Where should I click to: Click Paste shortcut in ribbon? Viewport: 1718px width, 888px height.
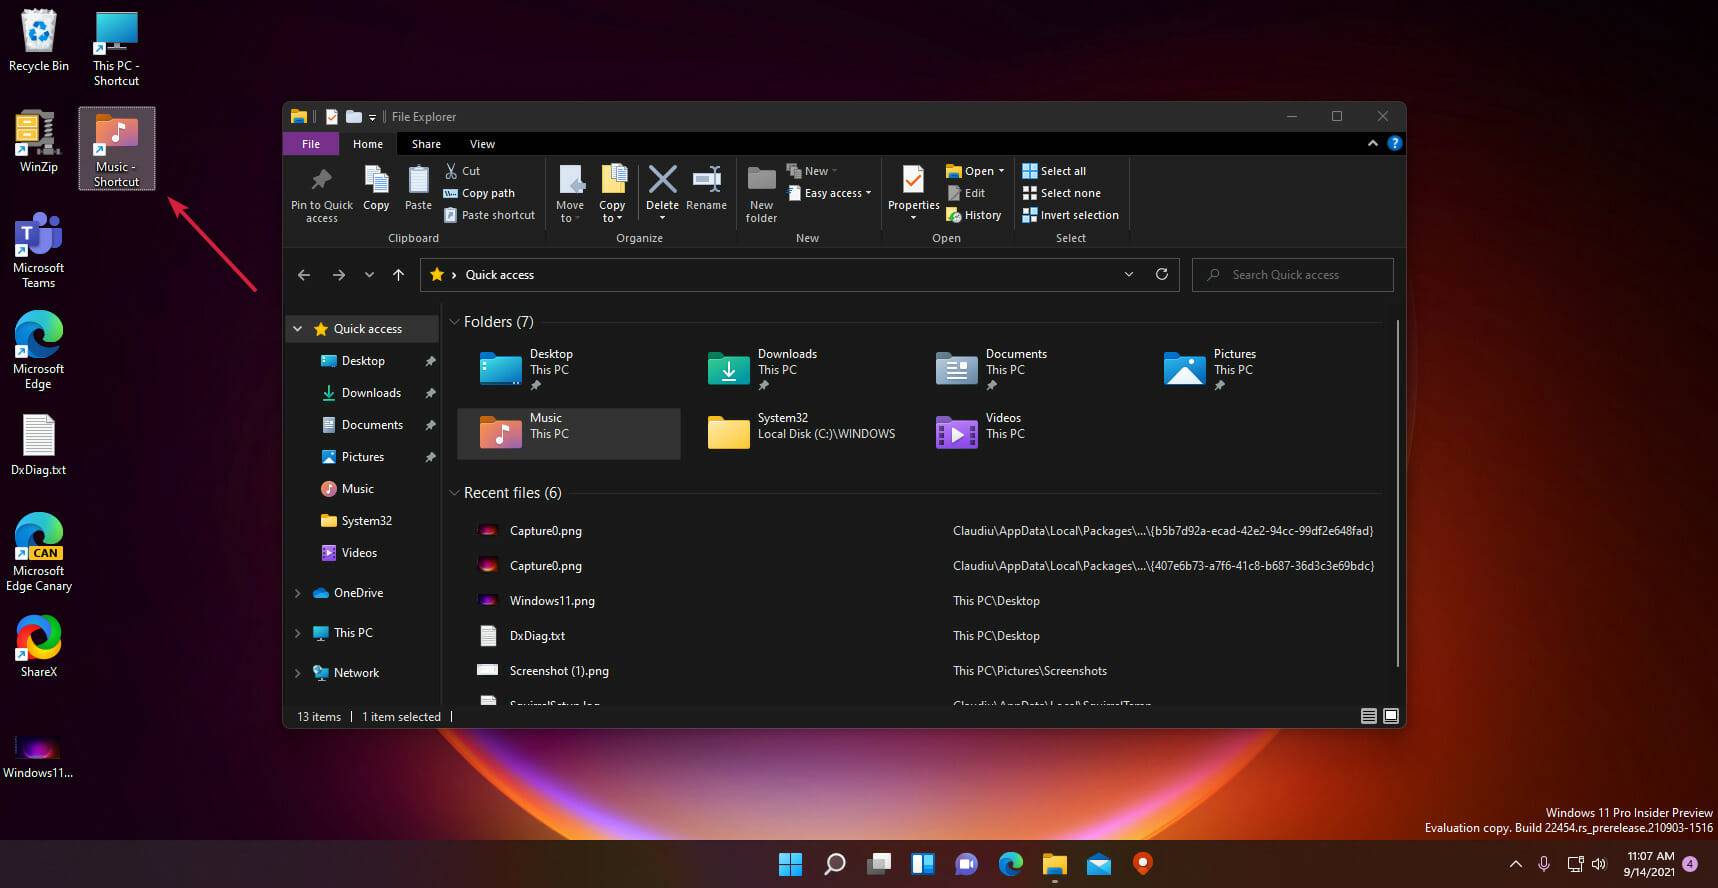coord(489,215)
